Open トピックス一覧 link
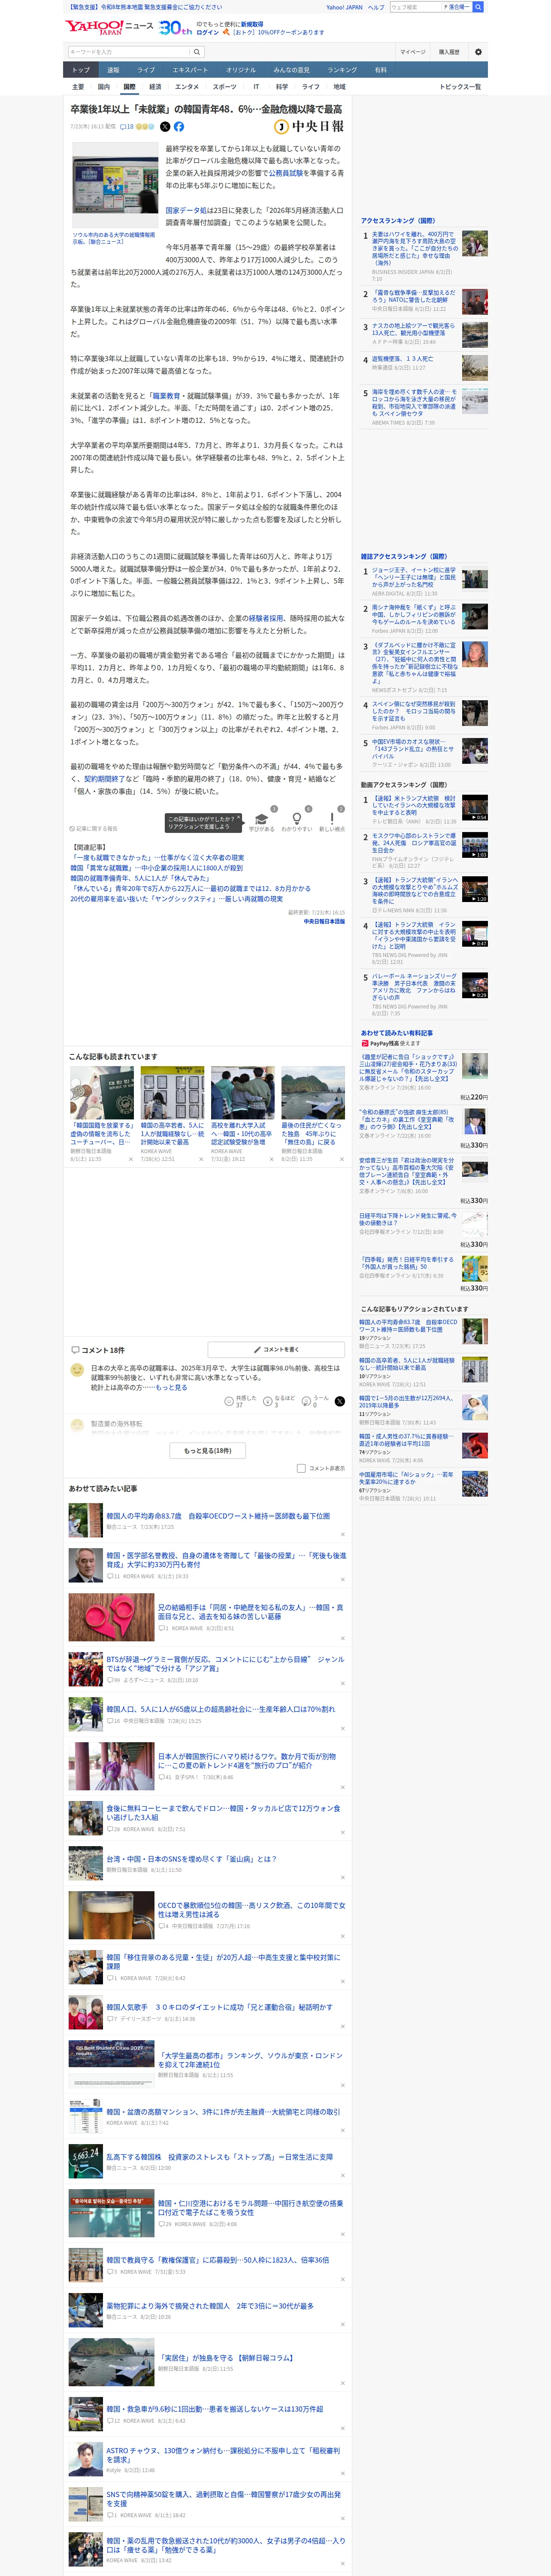Image resolution: width=551 pixels, height=2576 pixels. point(460,87)
